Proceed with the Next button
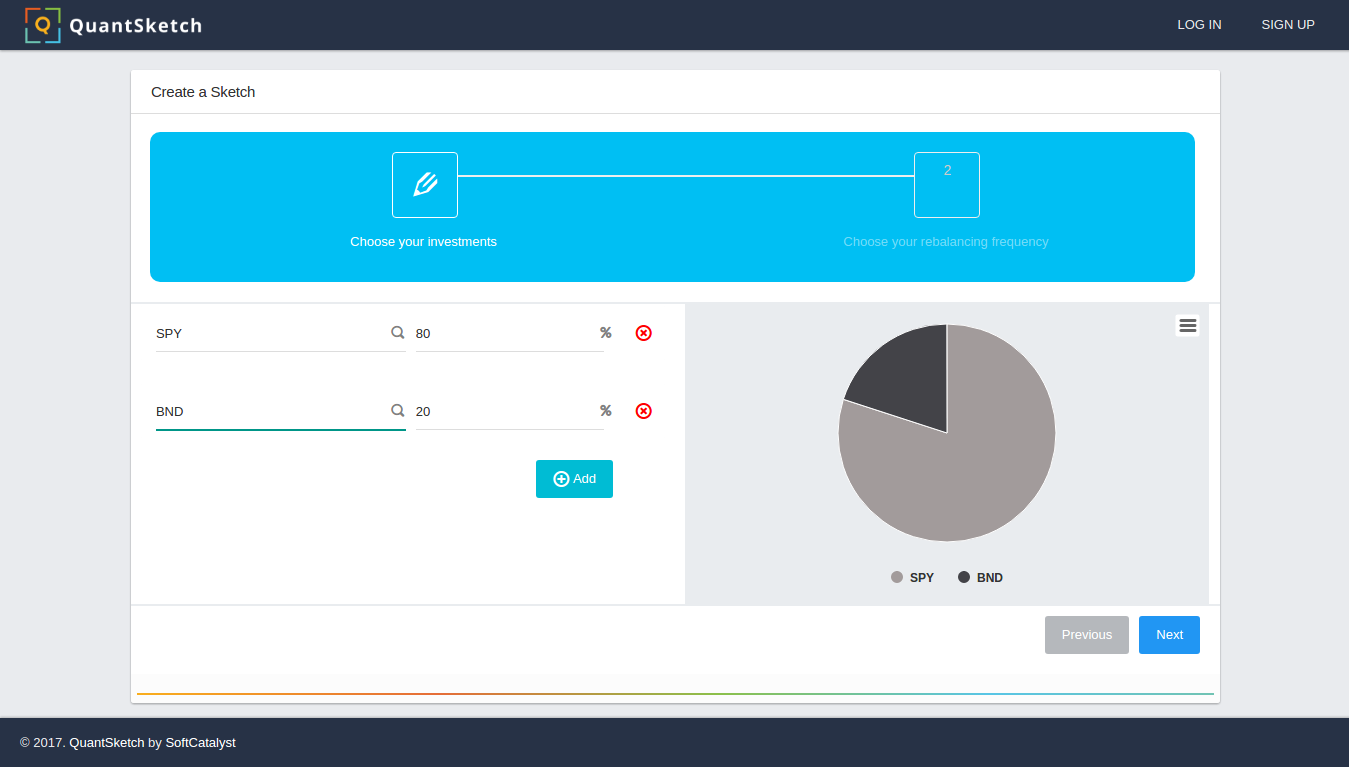This screenshot has width=1349, height=767. click(1169, 635)
